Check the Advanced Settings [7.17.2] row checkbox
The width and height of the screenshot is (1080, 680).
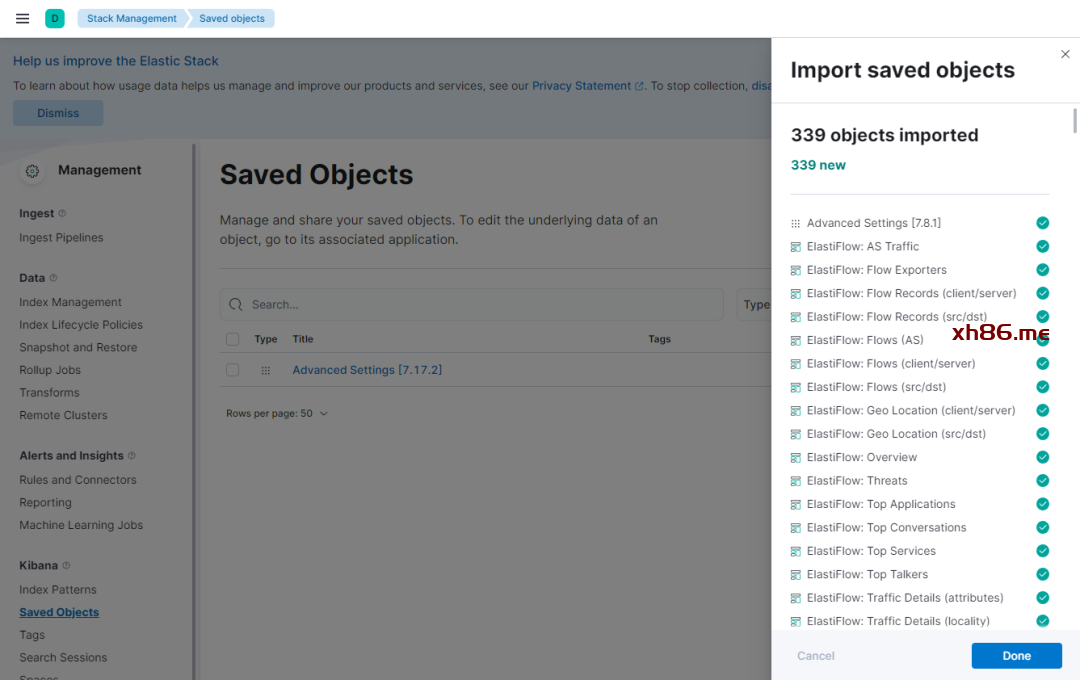pos(233,370)
